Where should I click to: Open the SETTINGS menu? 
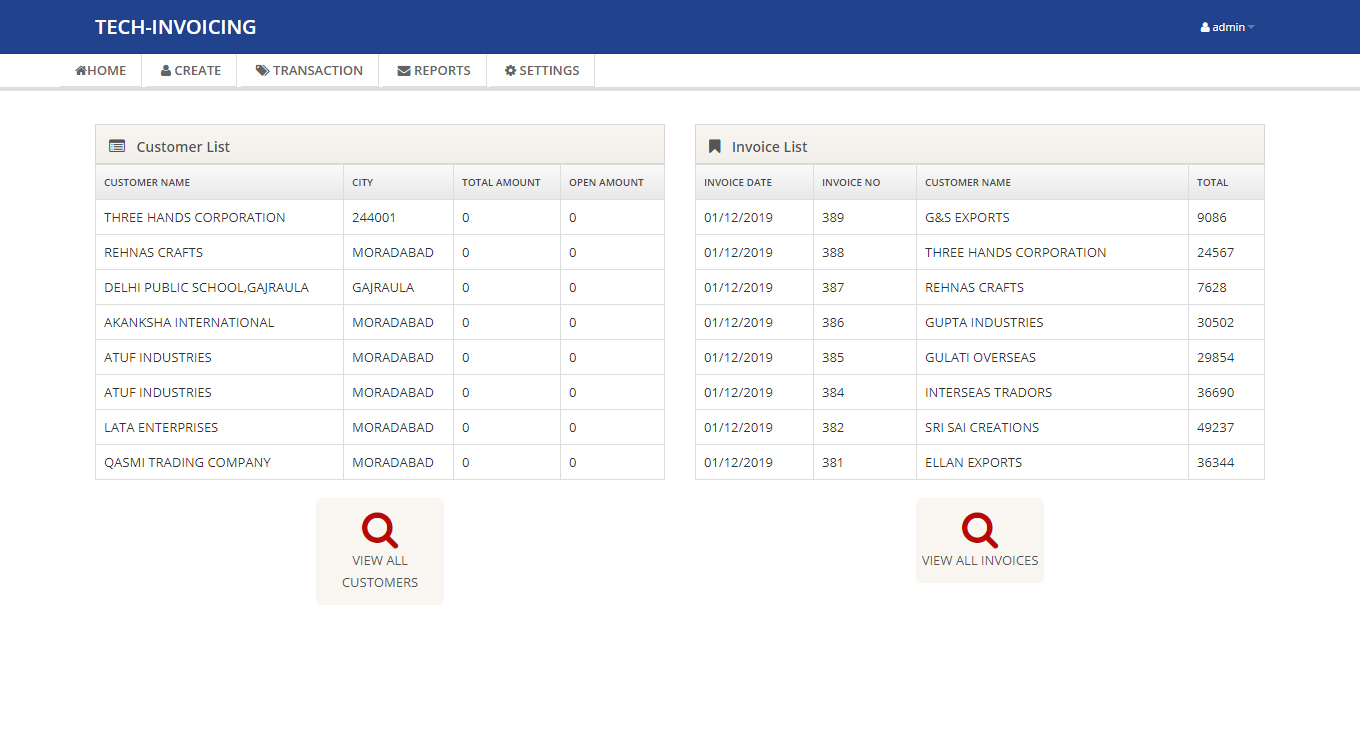click(x=542, y=71)
